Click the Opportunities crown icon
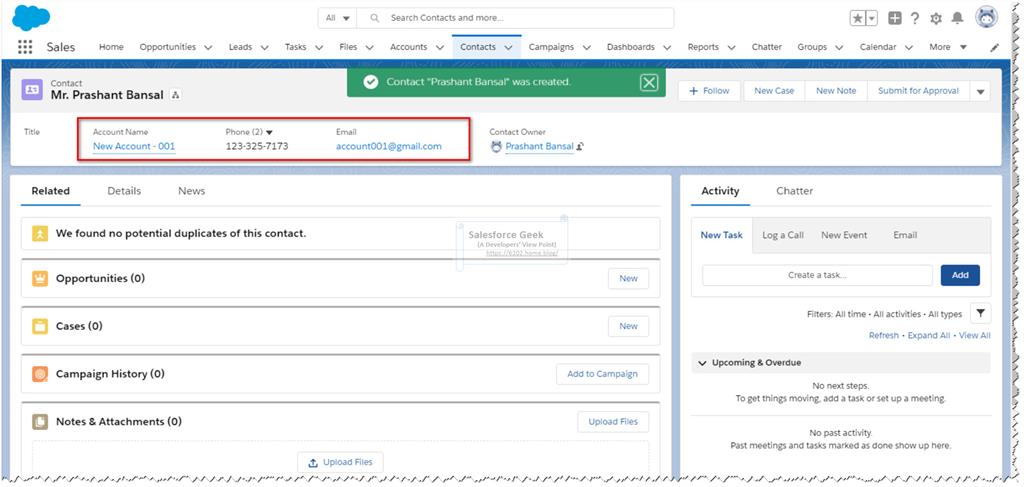This screenshot has height=487, width=1024. point(40,279)
